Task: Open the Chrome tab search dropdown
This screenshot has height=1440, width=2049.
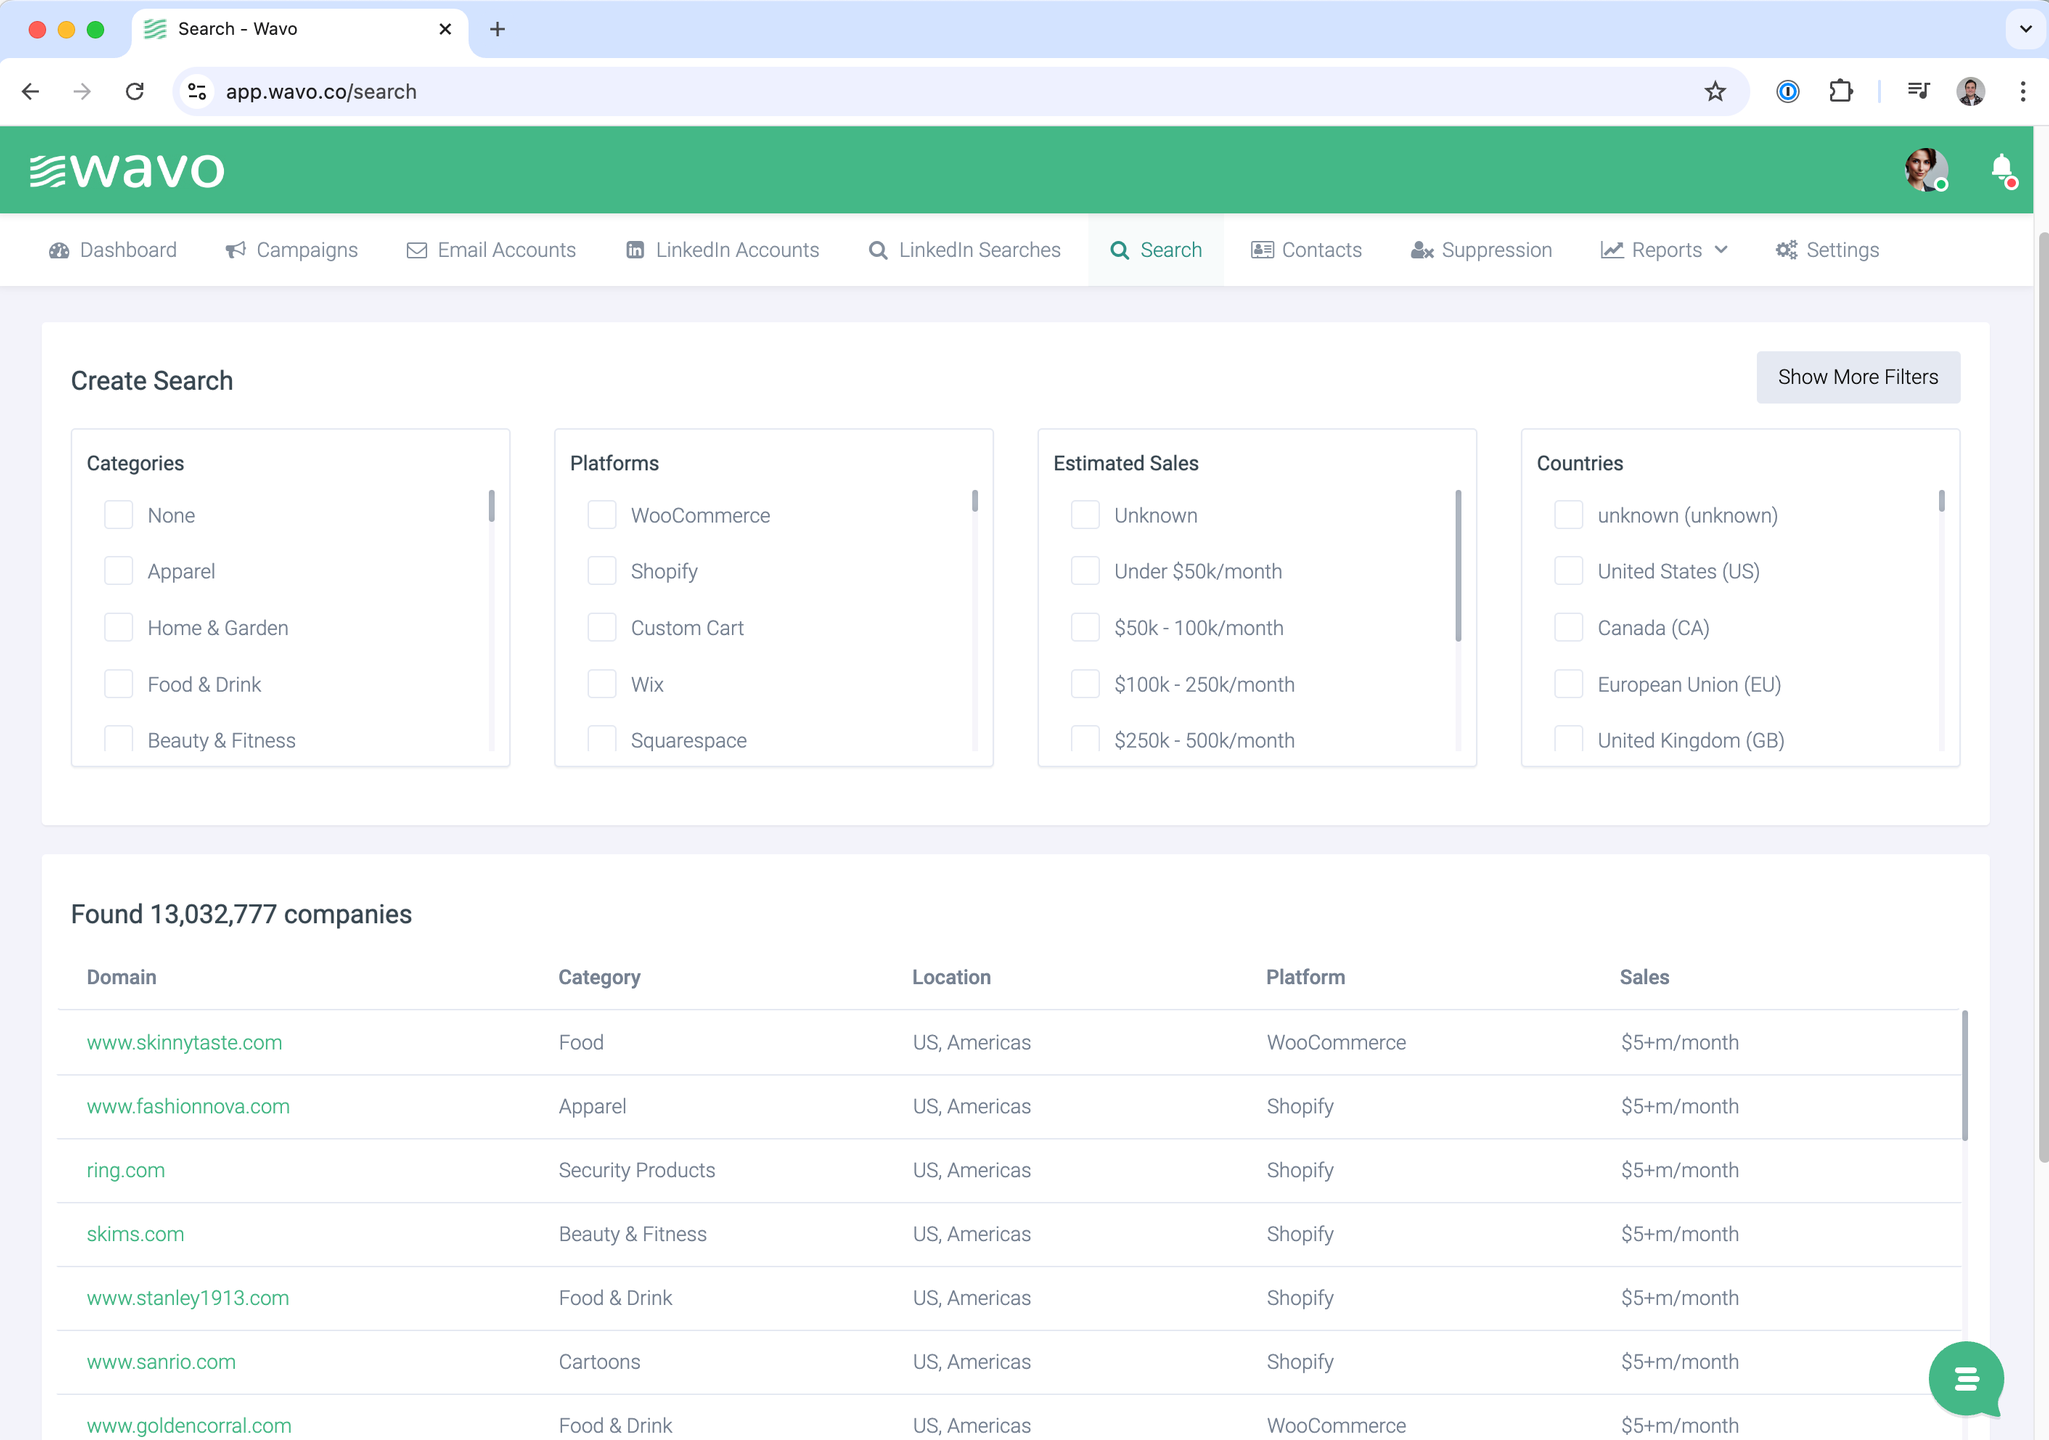Action: (2025, 29)
